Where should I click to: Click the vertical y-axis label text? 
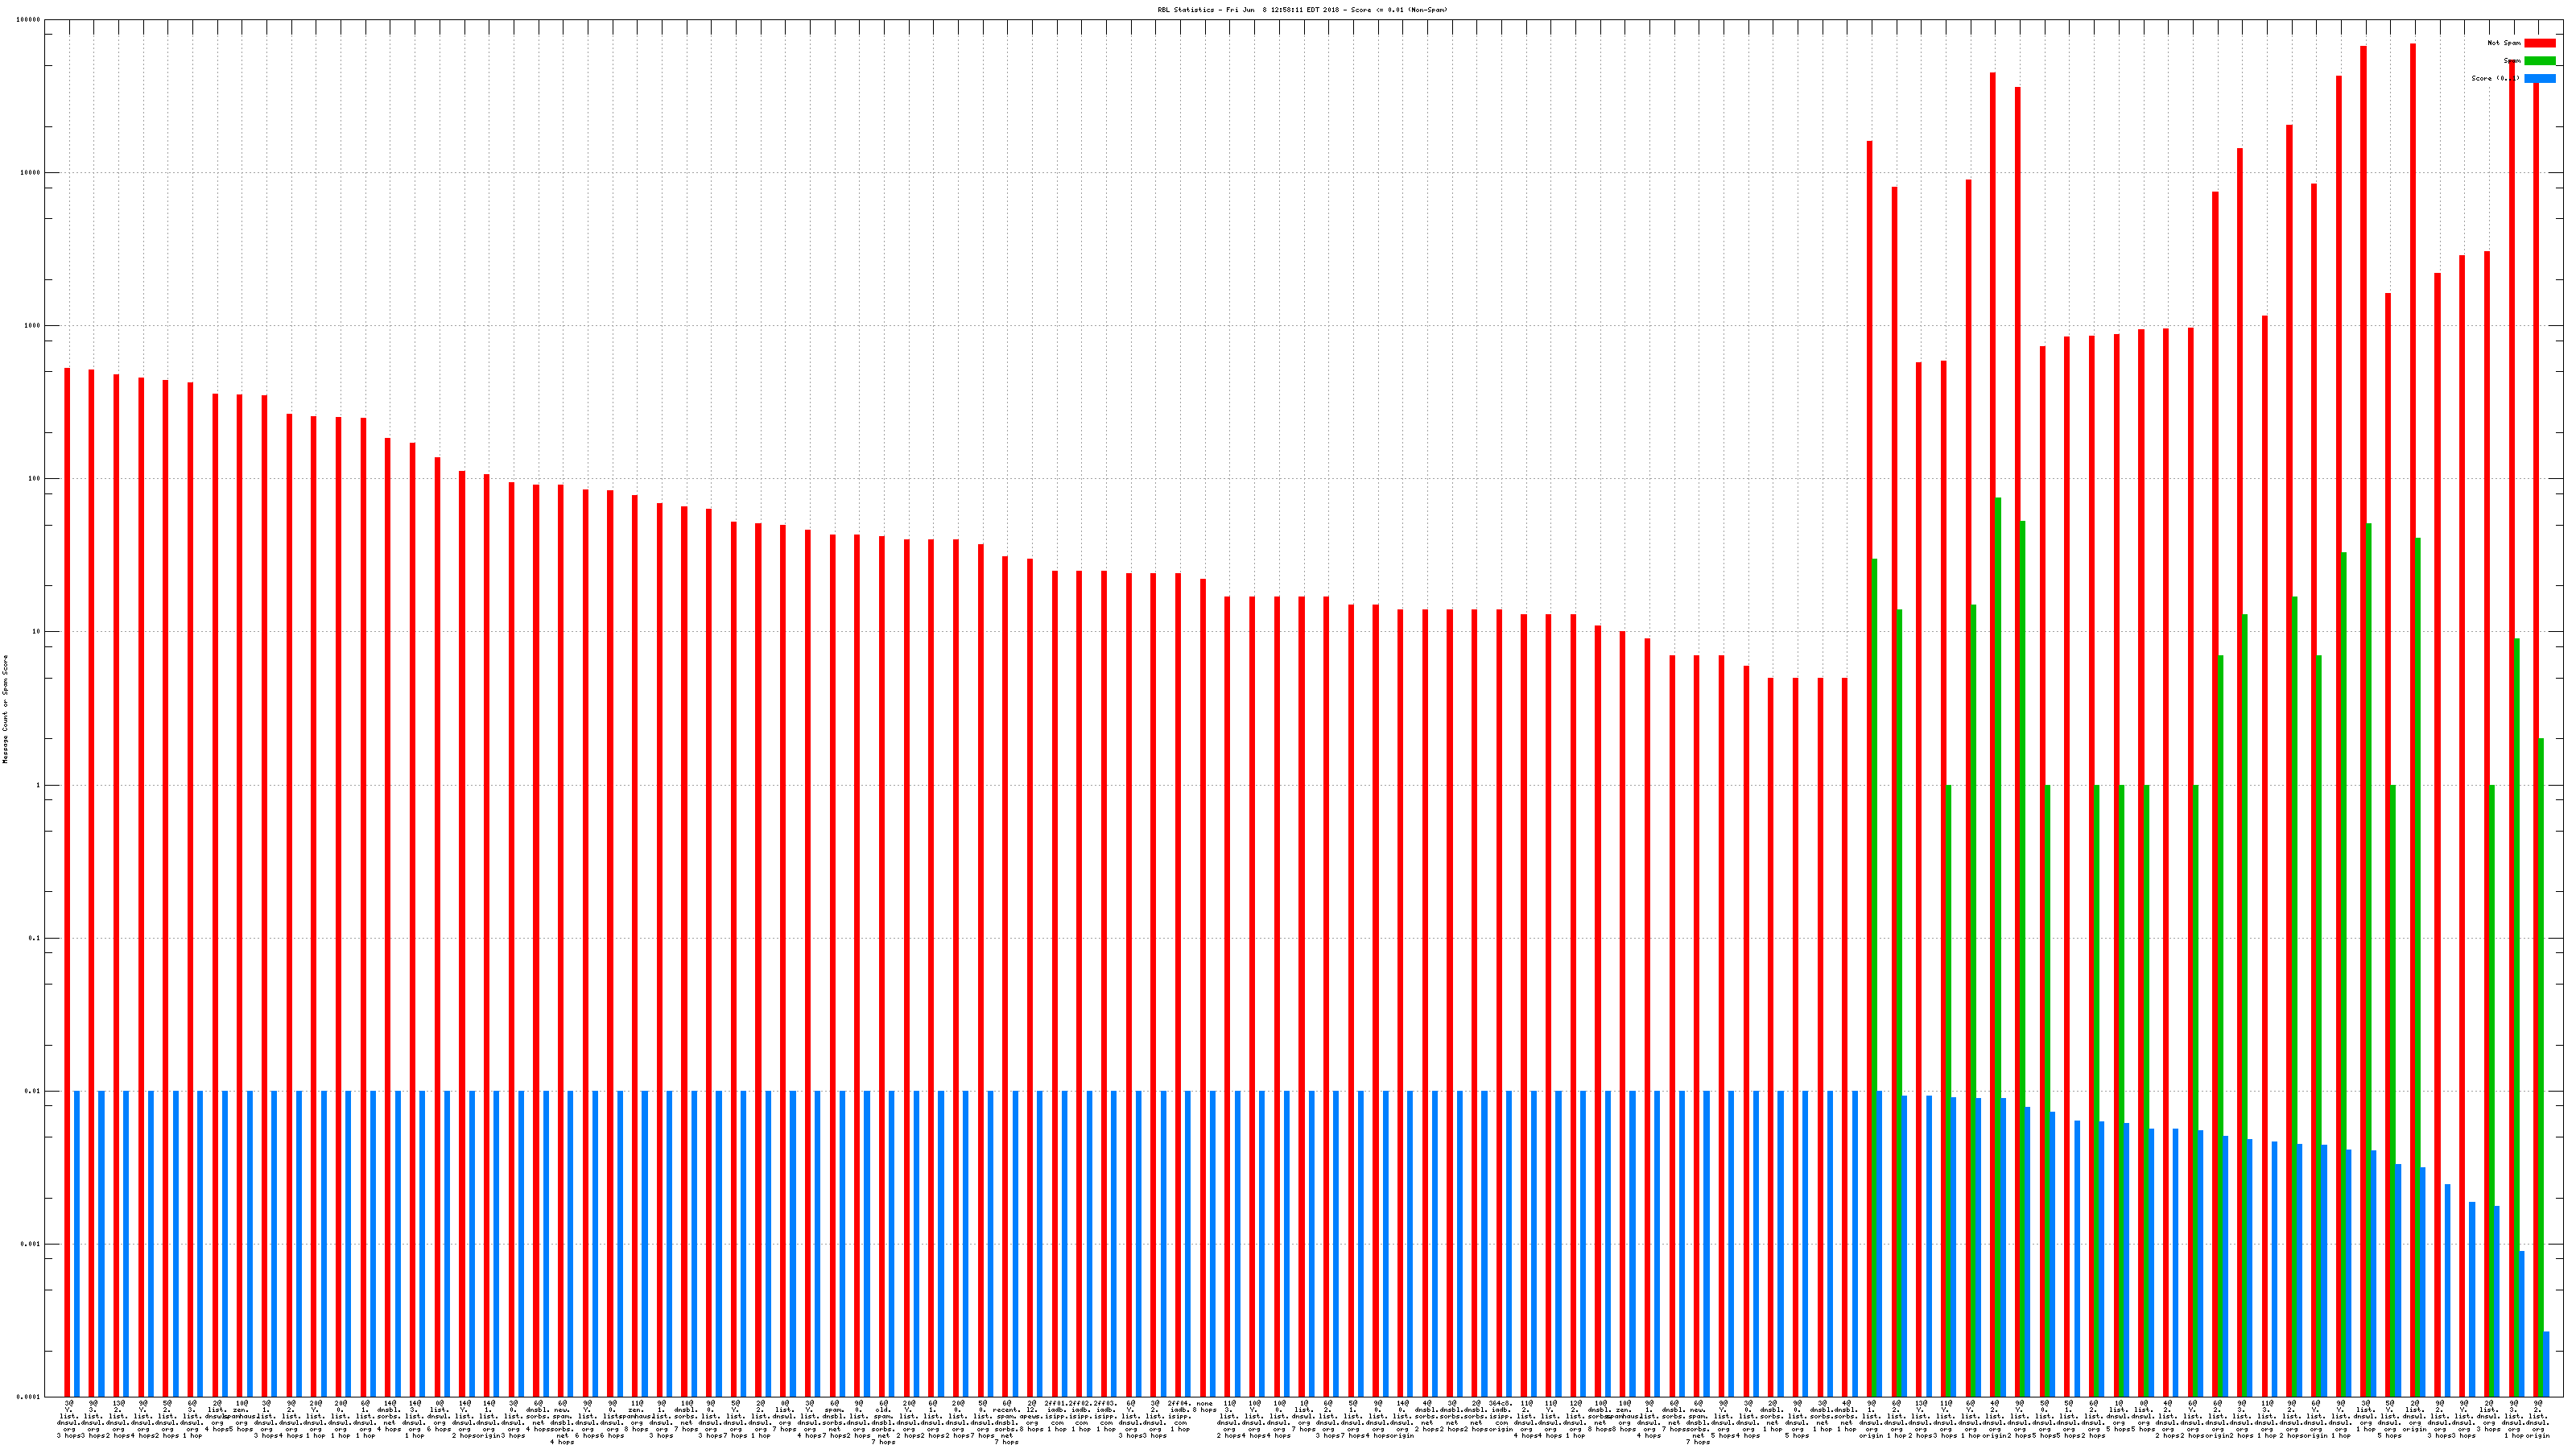coord(5,709)
